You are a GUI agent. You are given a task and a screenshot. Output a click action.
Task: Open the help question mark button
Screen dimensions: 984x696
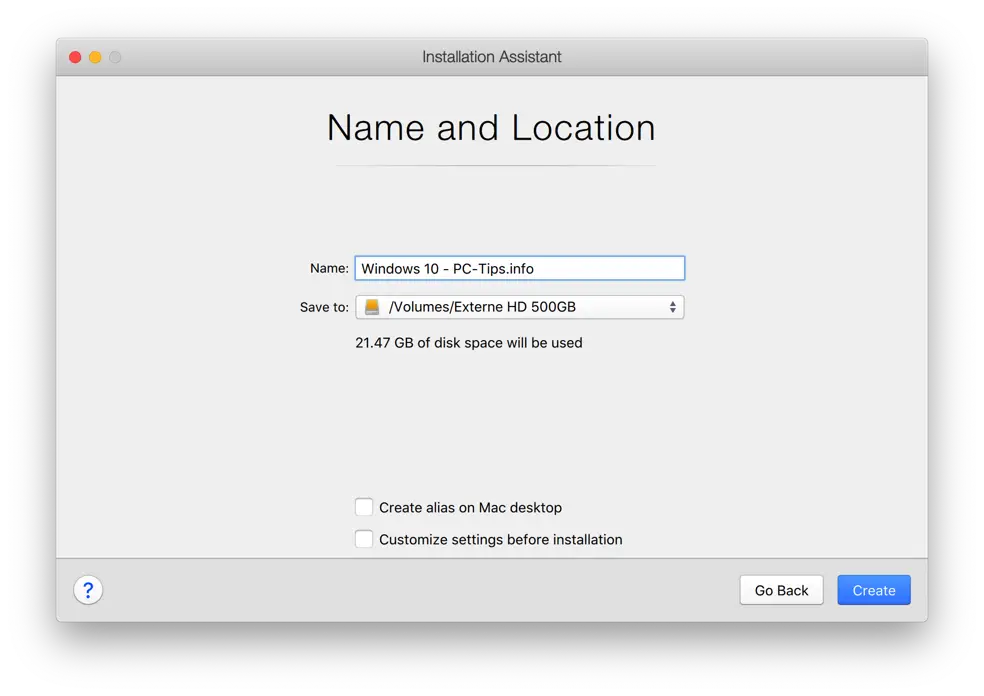click(x=88, y=590)
